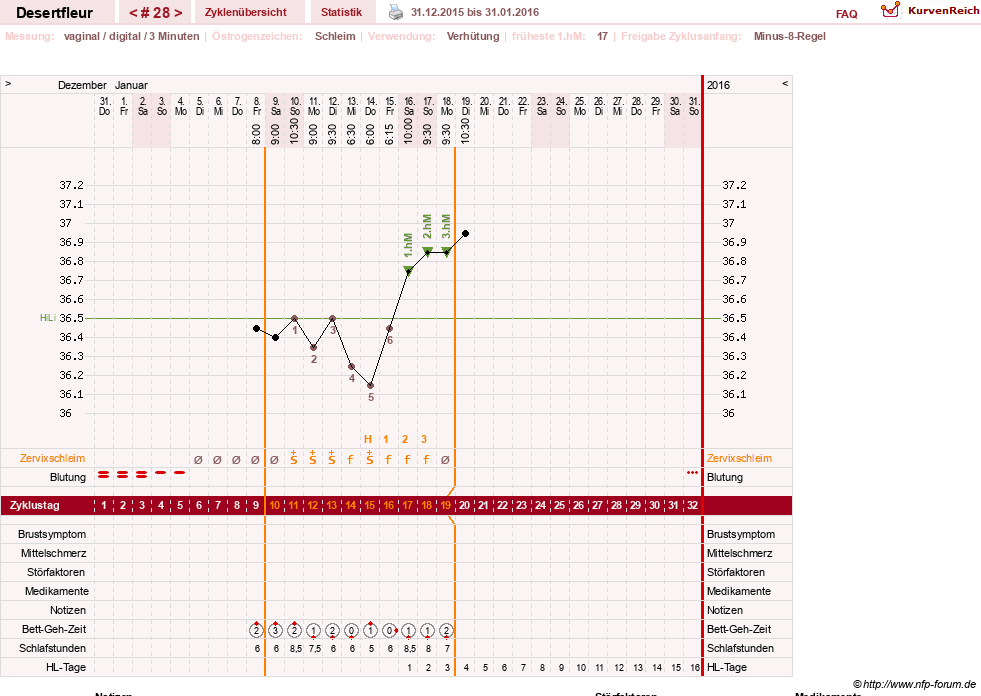Screen dimensions: 981x696
Task: Click the 1.hM temperature marker
Action: point(409,270)
